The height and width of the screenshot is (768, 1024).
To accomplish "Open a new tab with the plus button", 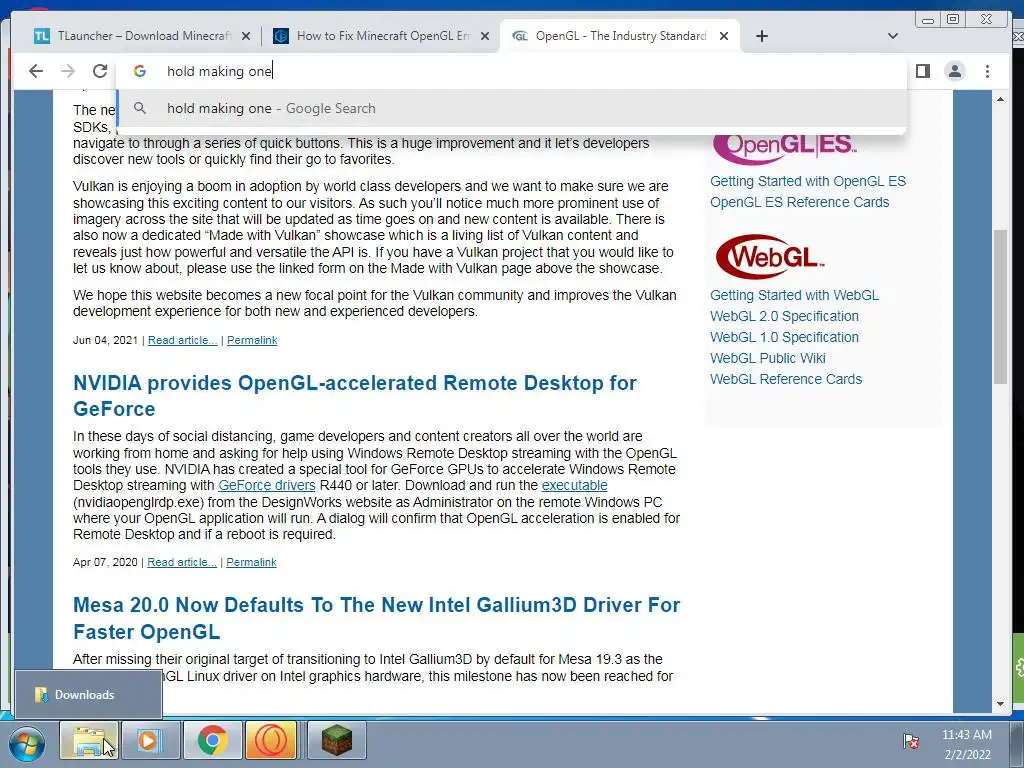I will coord(761,36).
